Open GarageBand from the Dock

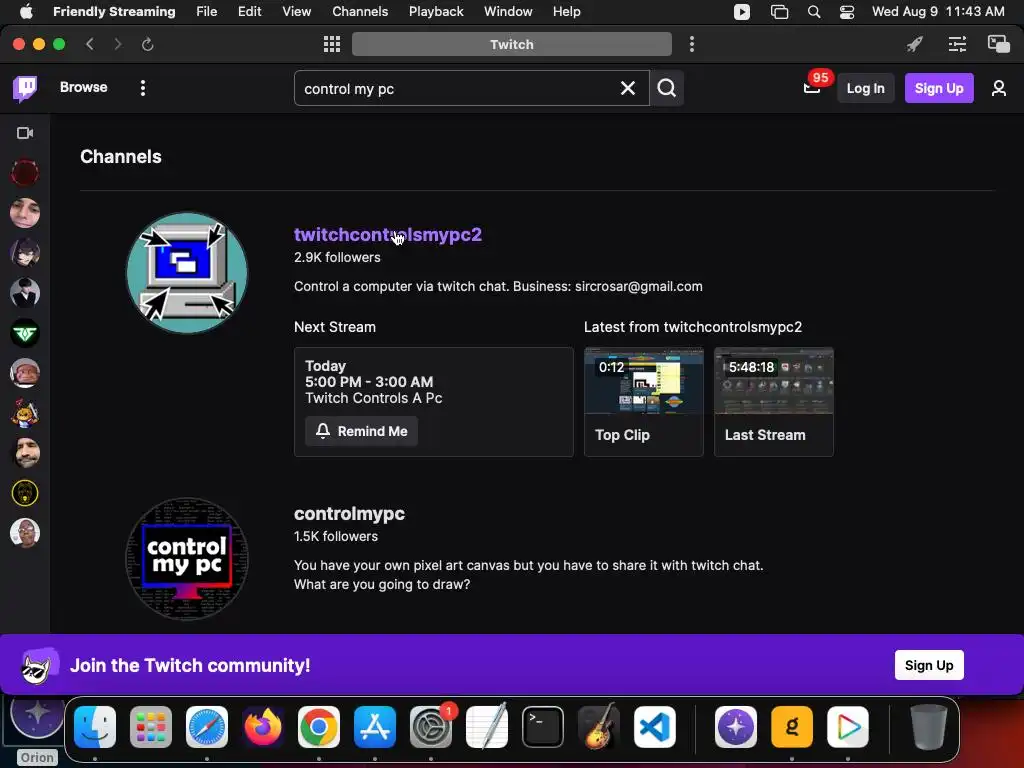point(599,727)
